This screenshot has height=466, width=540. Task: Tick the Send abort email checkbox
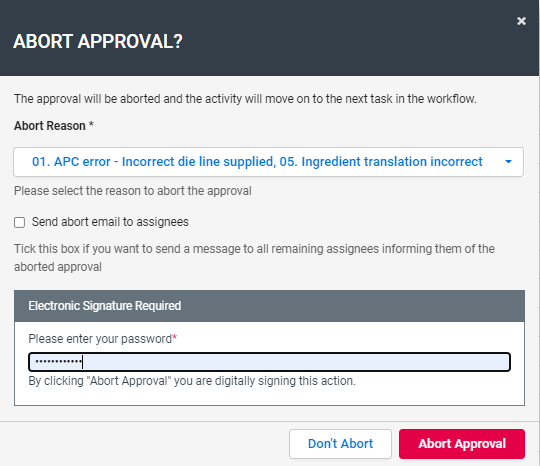[19, 222]
